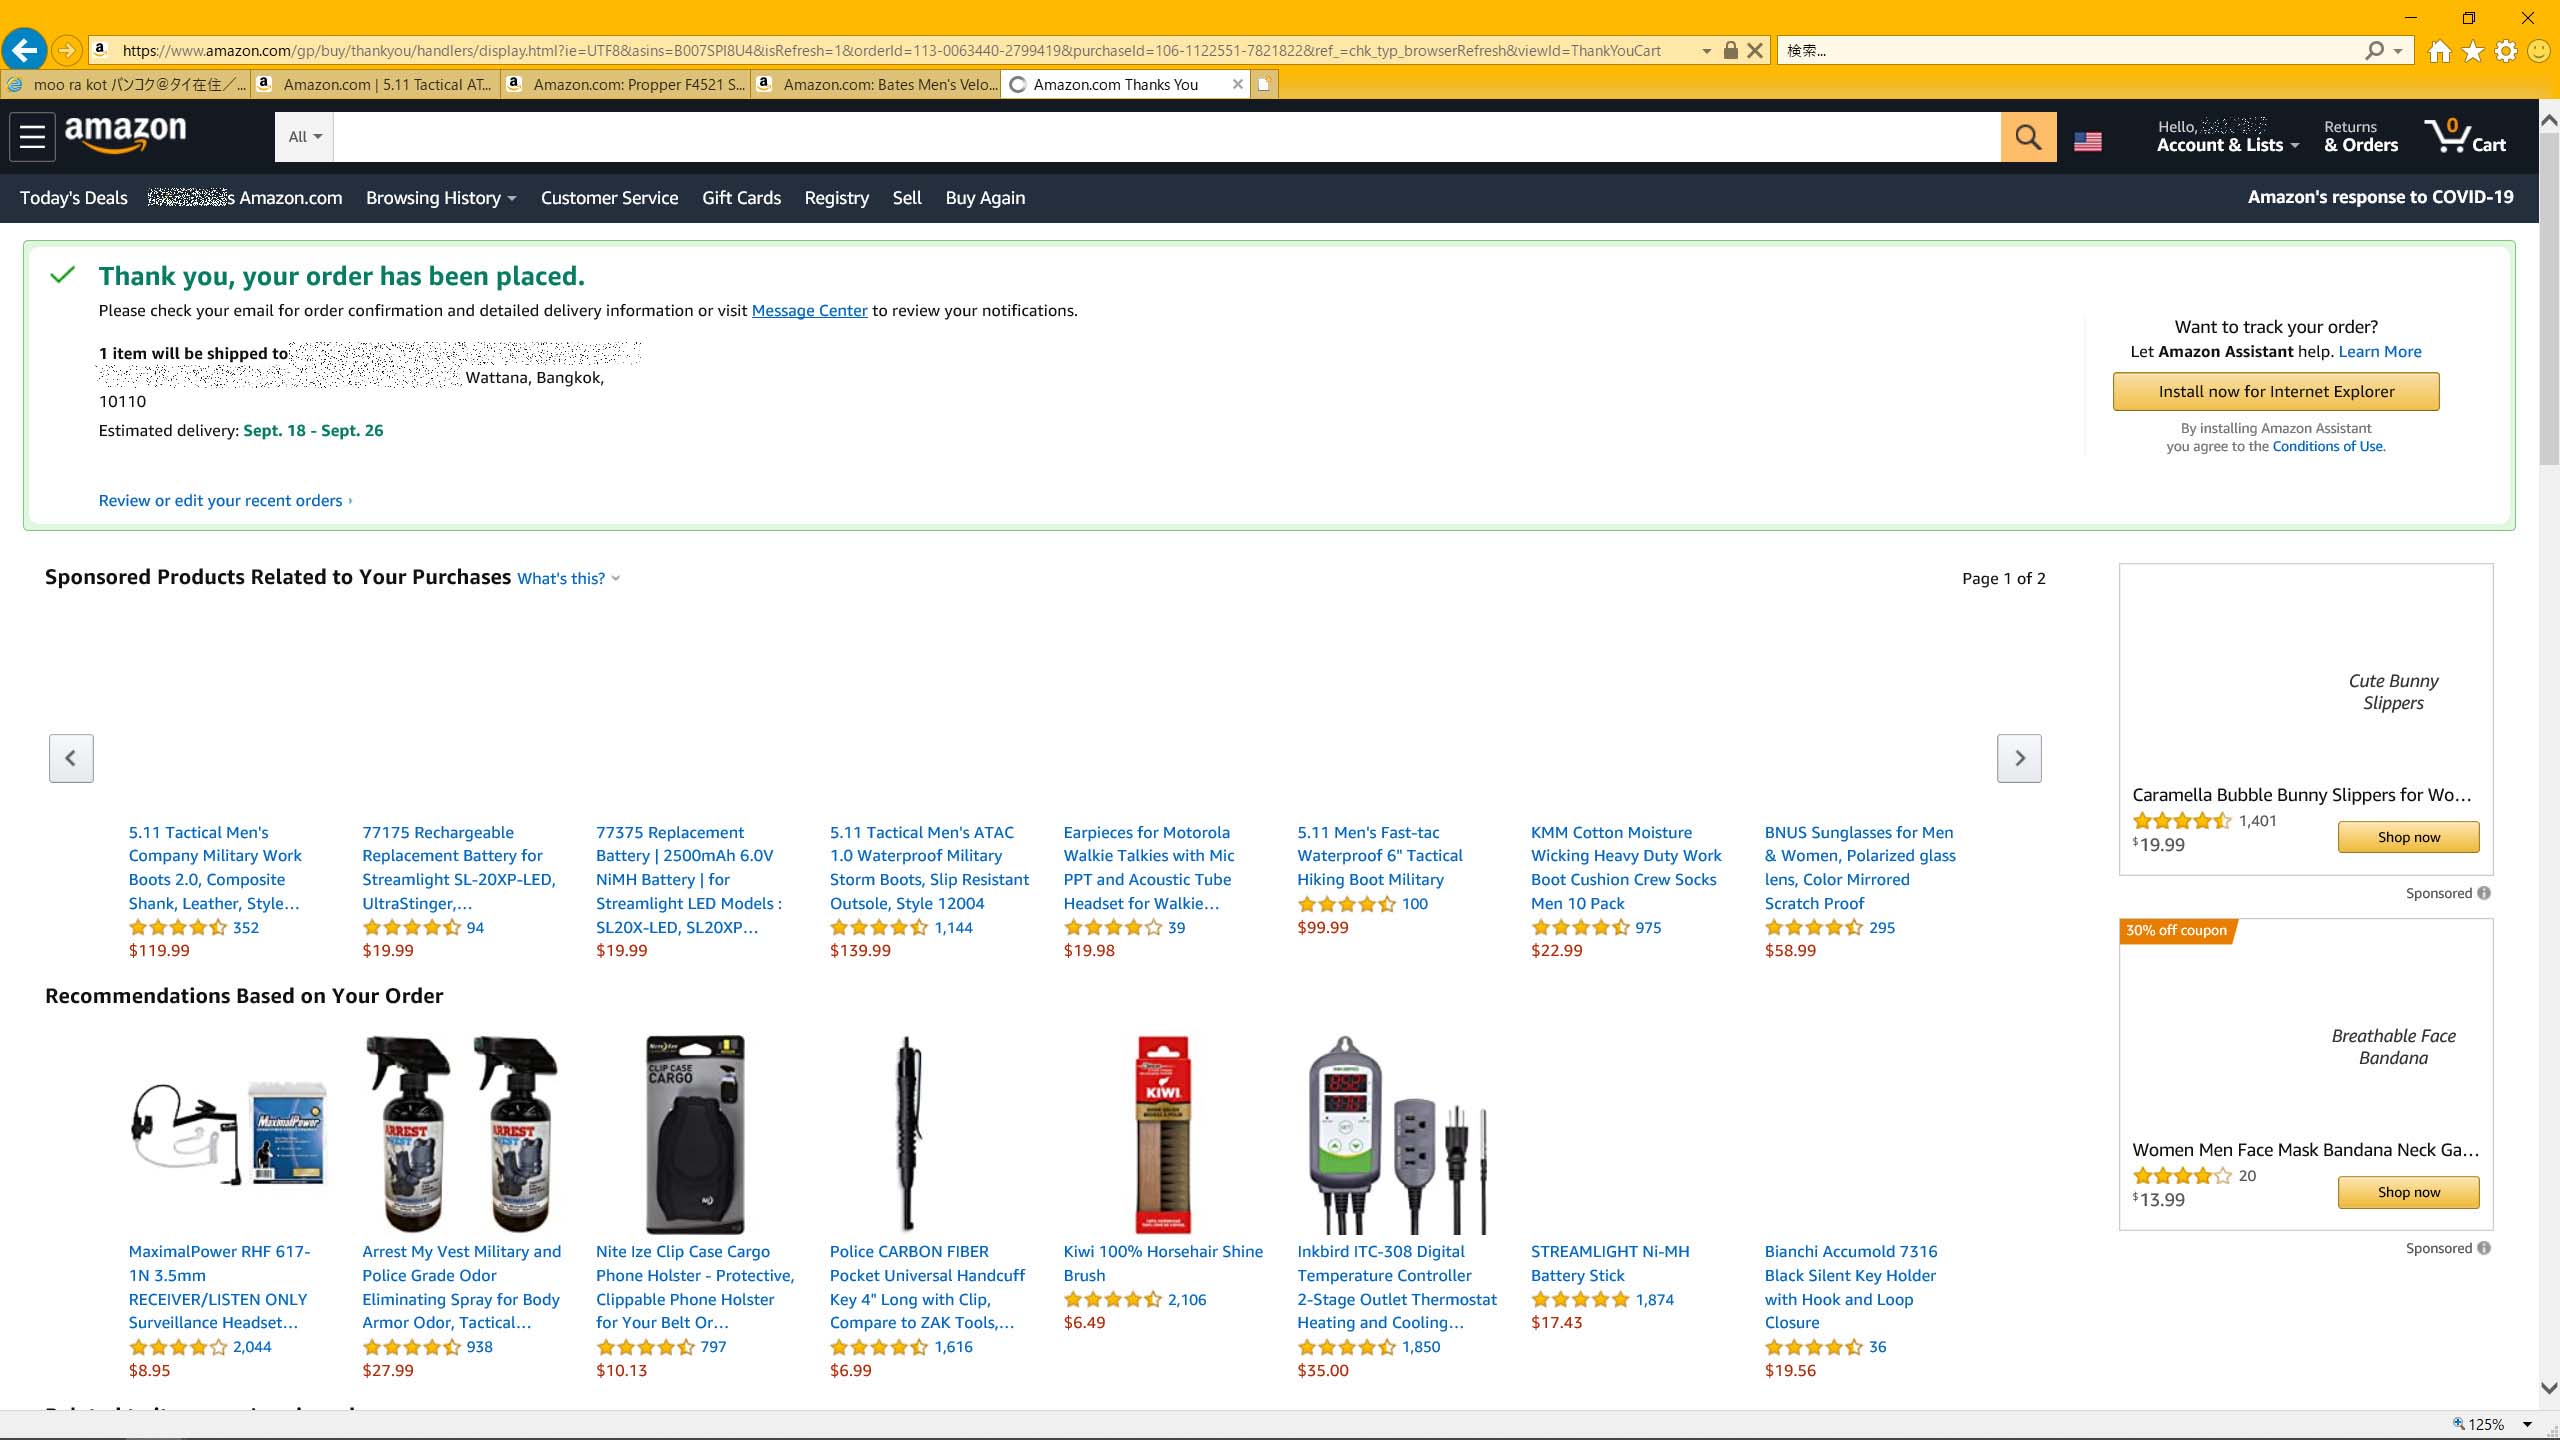The height and width of the screenshot is (1440, 2560).
Task: Click the lock security icon in address bar
Action: point(1730,50)
